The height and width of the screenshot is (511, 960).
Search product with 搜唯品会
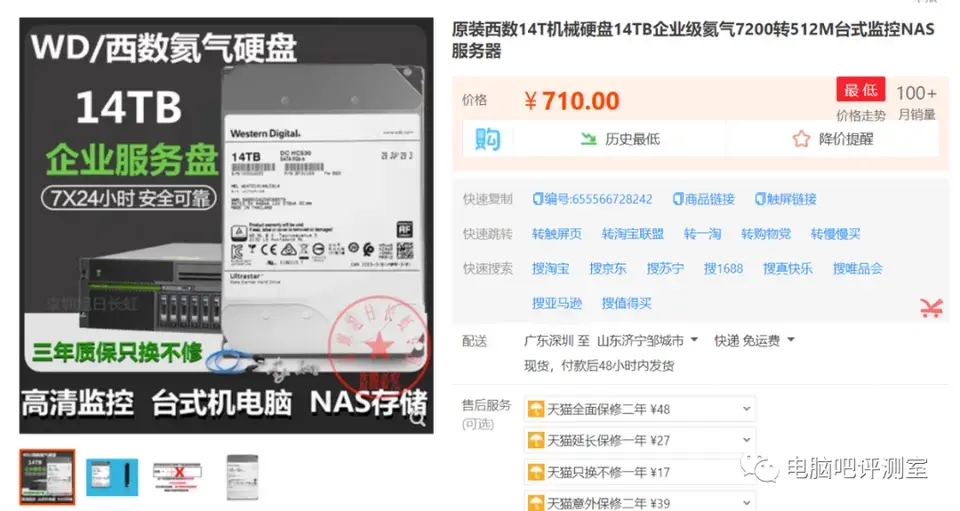pyautogui.click(x=858, y=268)
